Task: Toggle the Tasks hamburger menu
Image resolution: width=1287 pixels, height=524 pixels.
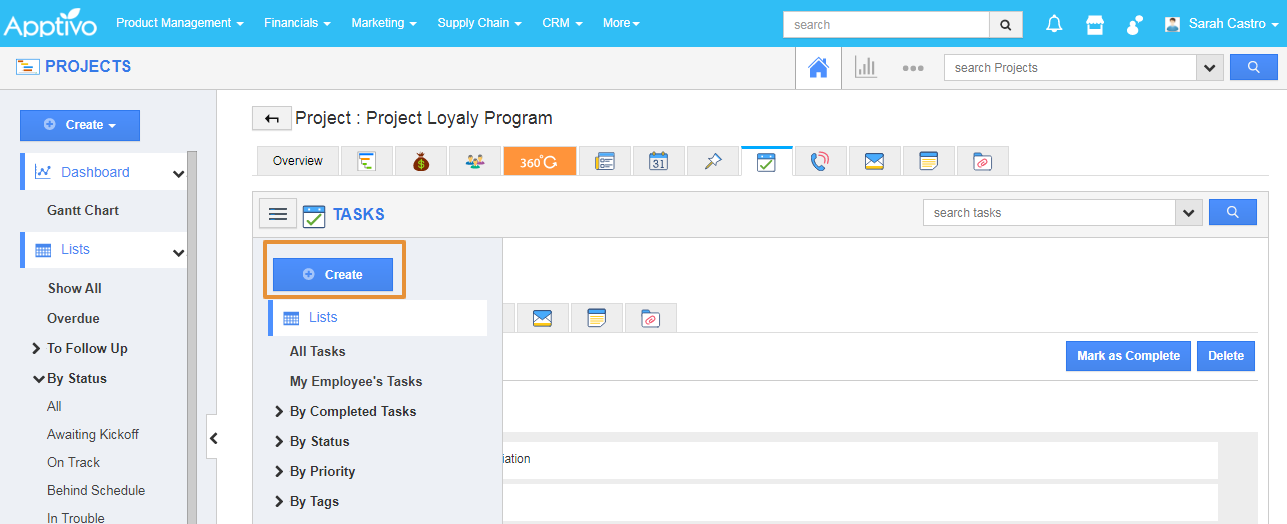Action: (278, 213)
